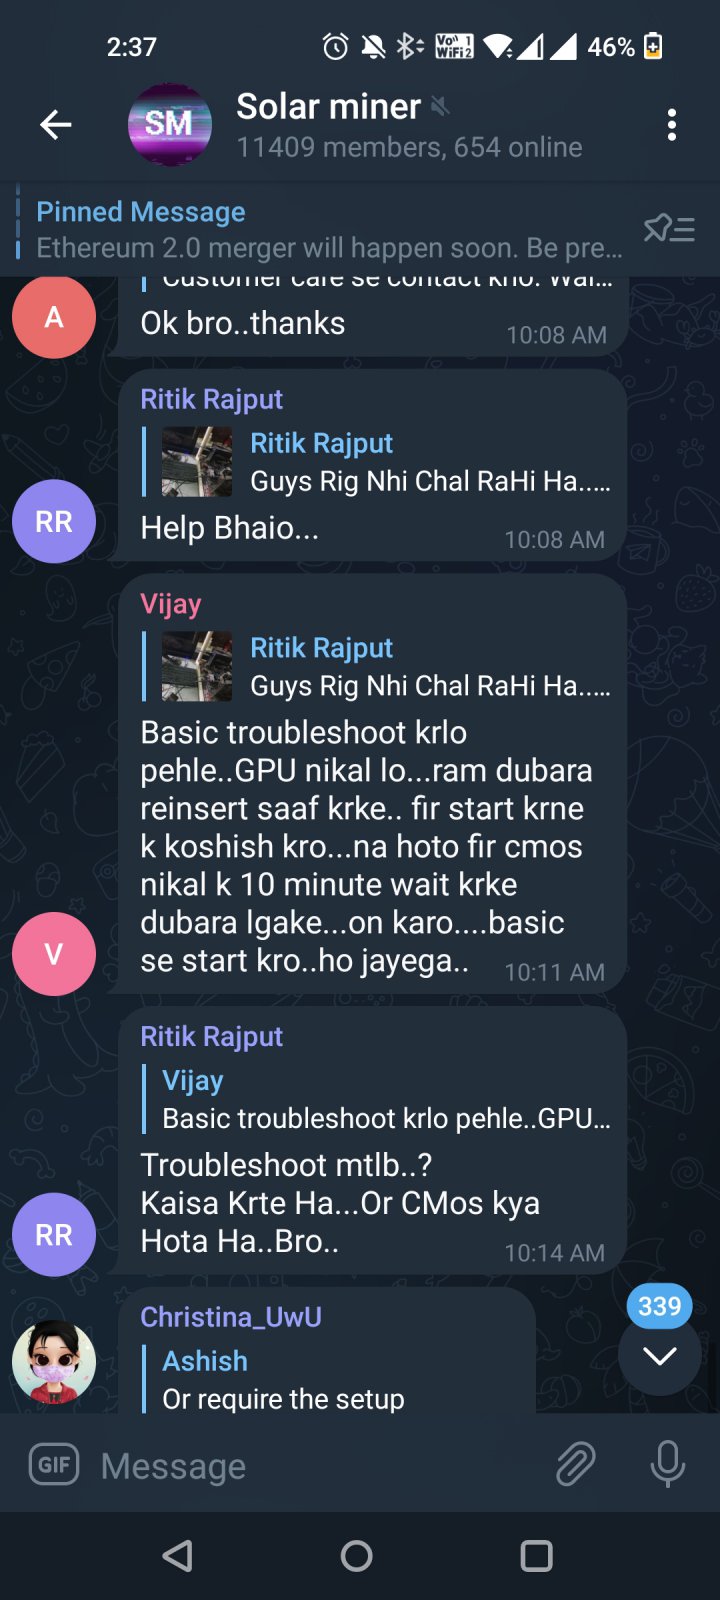Open the pink V avatar for Vijay
Viewport: 720px width, 1600px height.
pyautogui.click(x=54, y=954)
